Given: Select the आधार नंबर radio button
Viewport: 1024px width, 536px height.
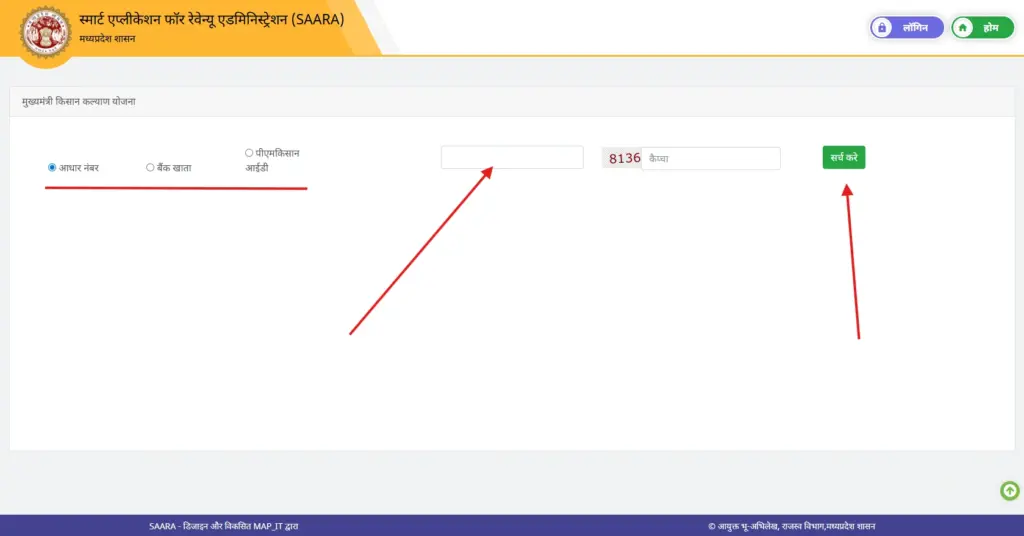Looking at the screenshot, I should click(52, 168).
